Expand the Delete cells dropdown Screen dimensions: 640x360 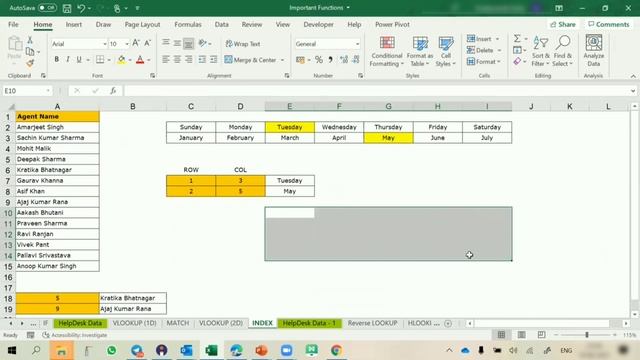499,50
